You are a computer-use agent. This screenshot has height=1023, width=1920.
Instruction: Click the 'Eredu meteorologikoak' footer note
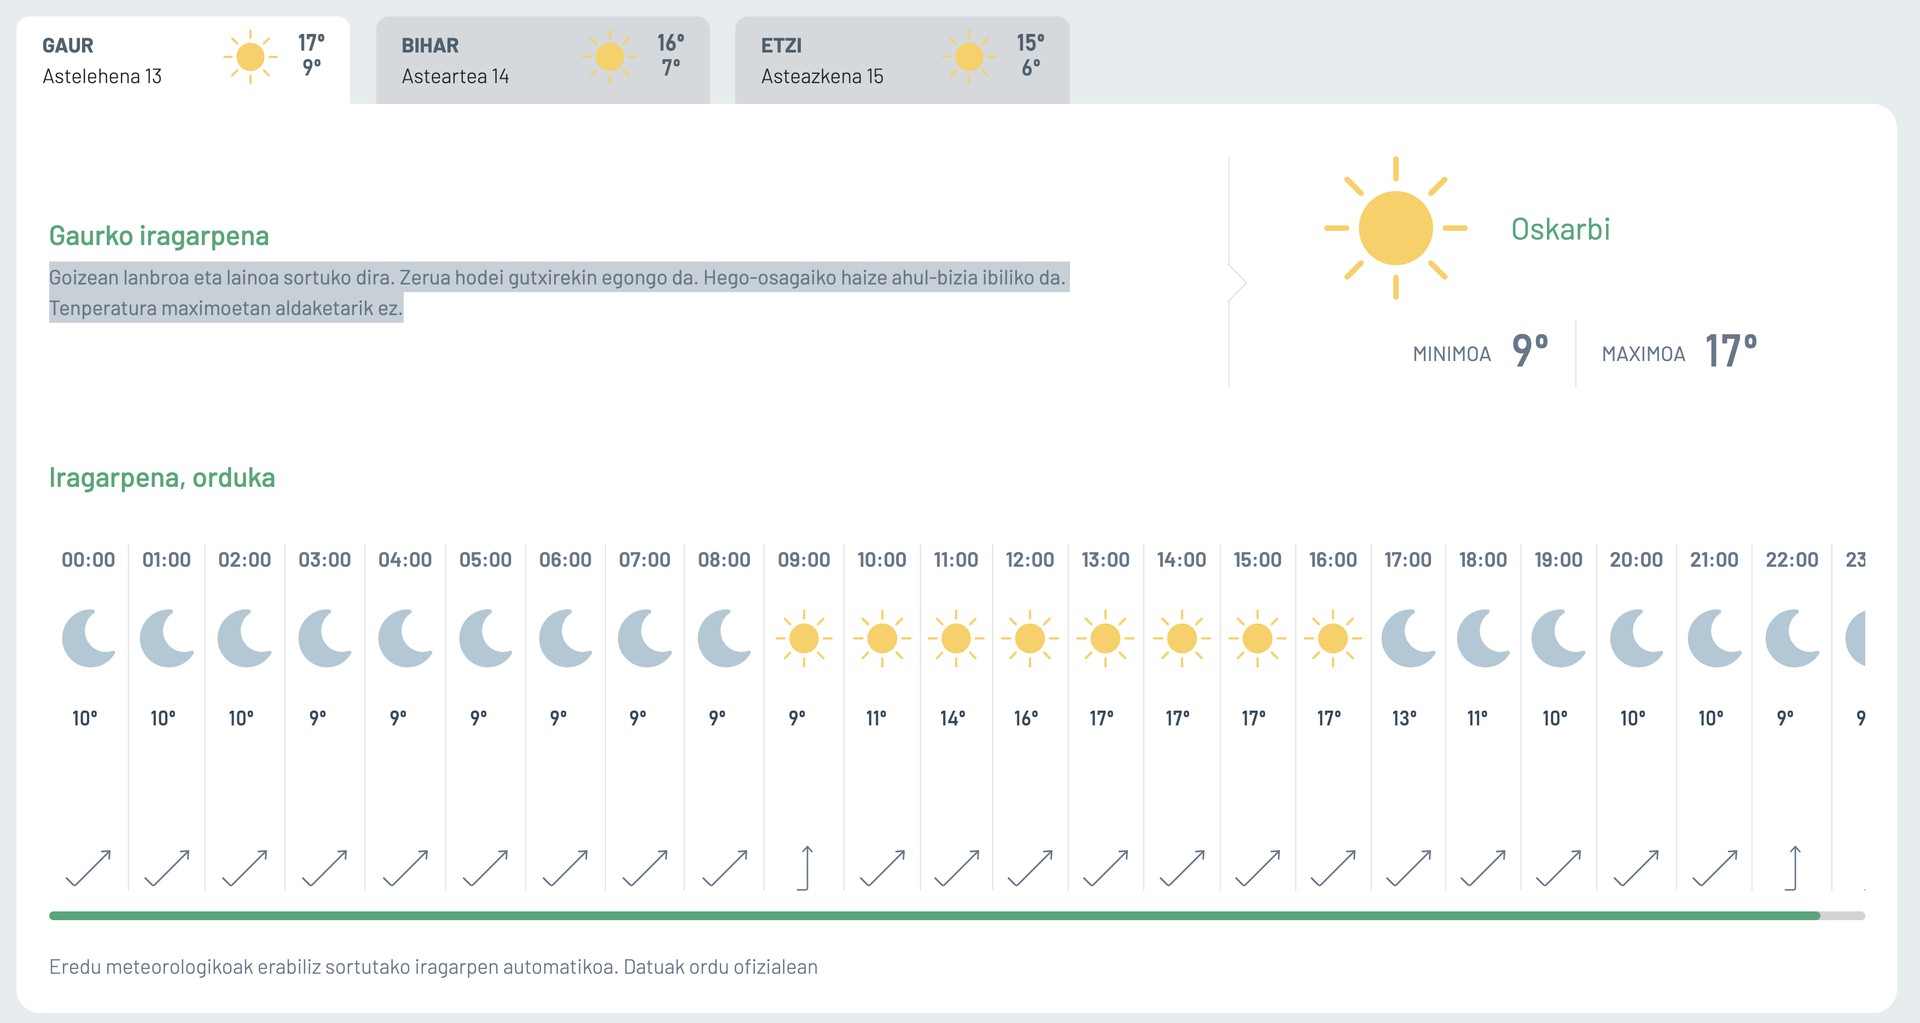433,967
